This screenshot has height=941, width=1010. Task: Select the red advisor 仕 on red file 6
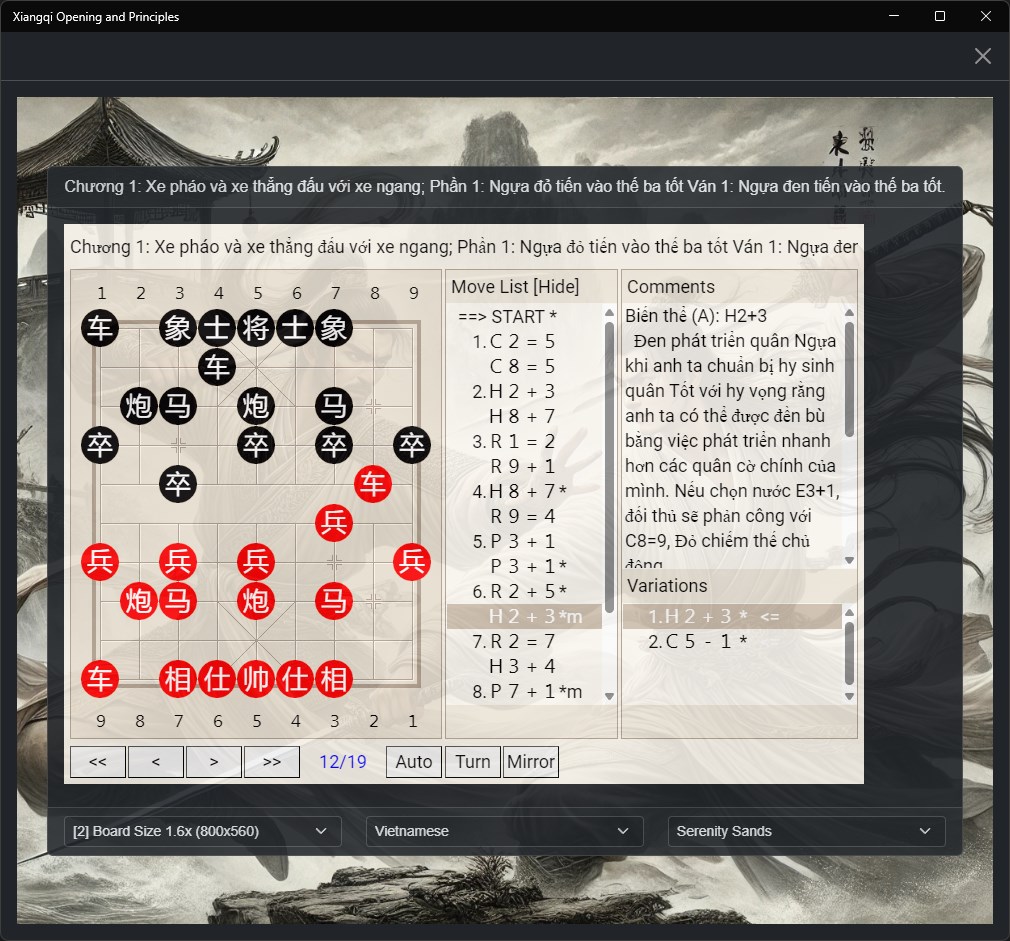pyautogui.click(x=217, y=679)
